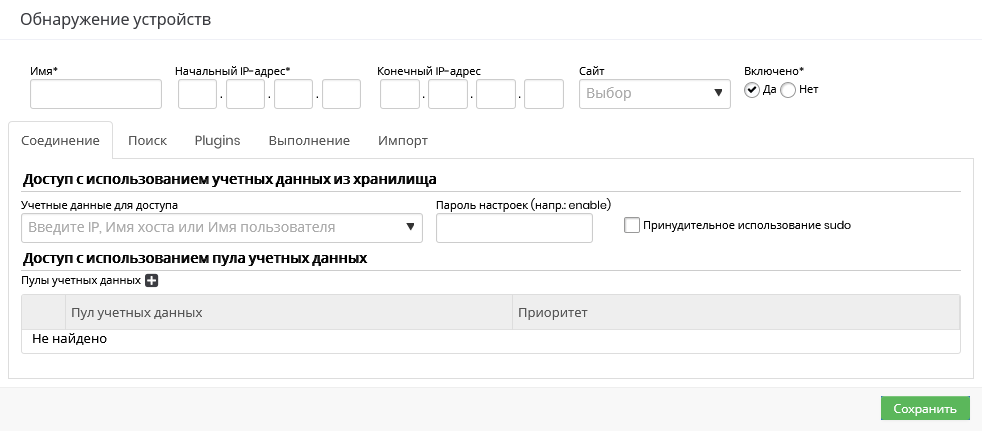Switch to the "Импорт" tab

point(403,140)
